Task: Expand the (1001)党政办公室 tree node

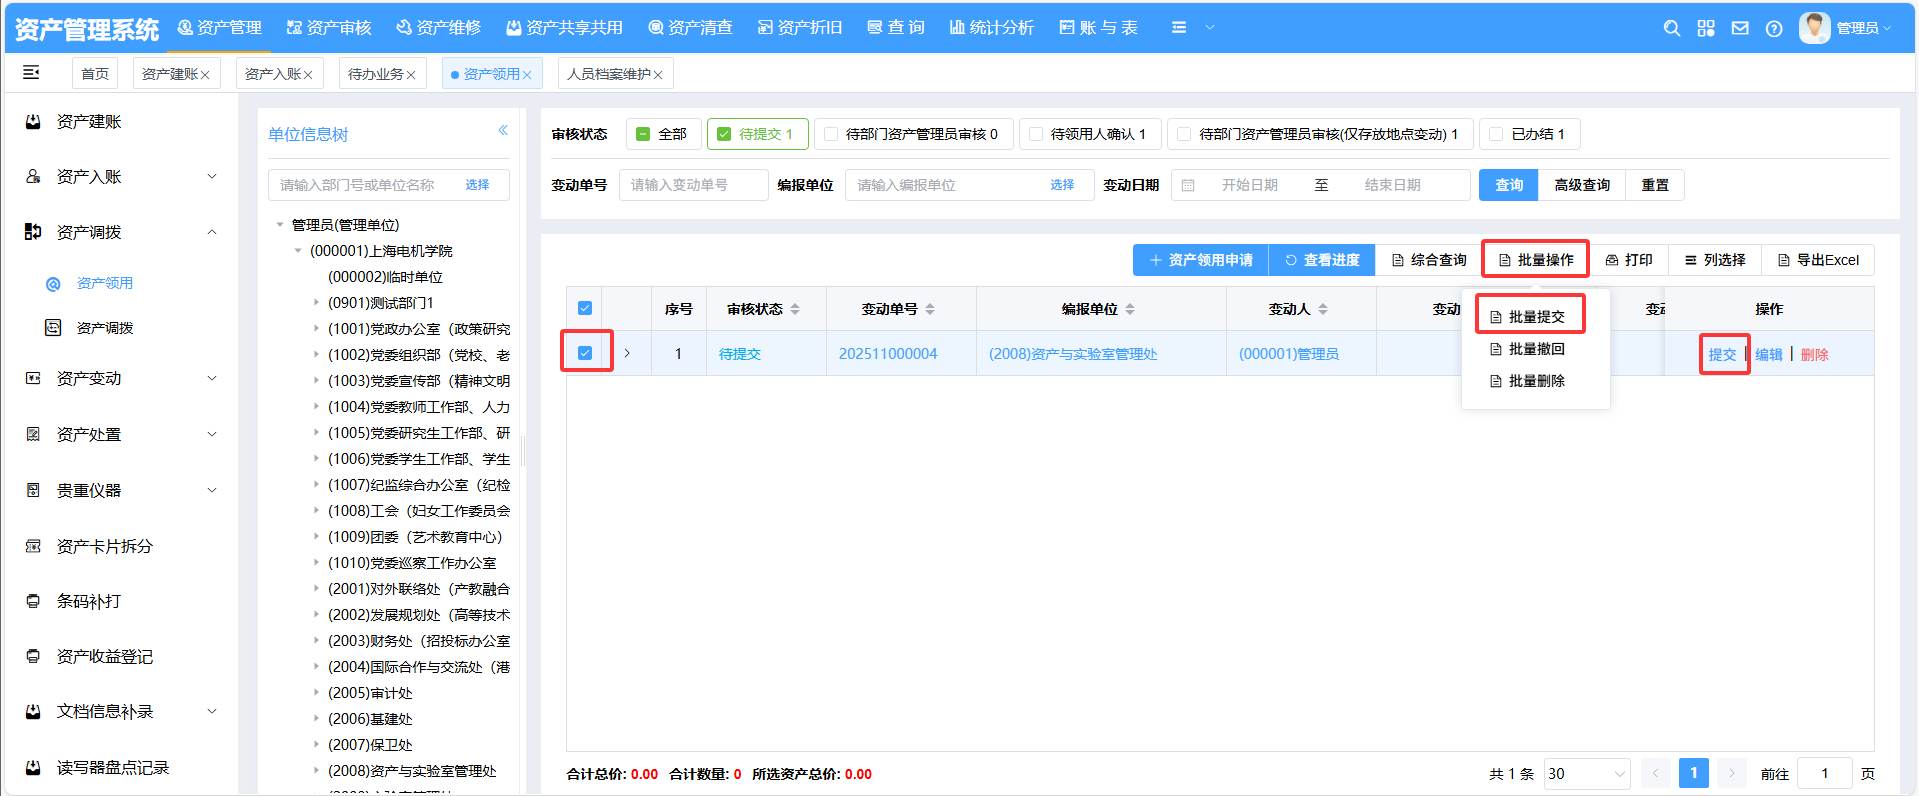Action: click(317, 329)
